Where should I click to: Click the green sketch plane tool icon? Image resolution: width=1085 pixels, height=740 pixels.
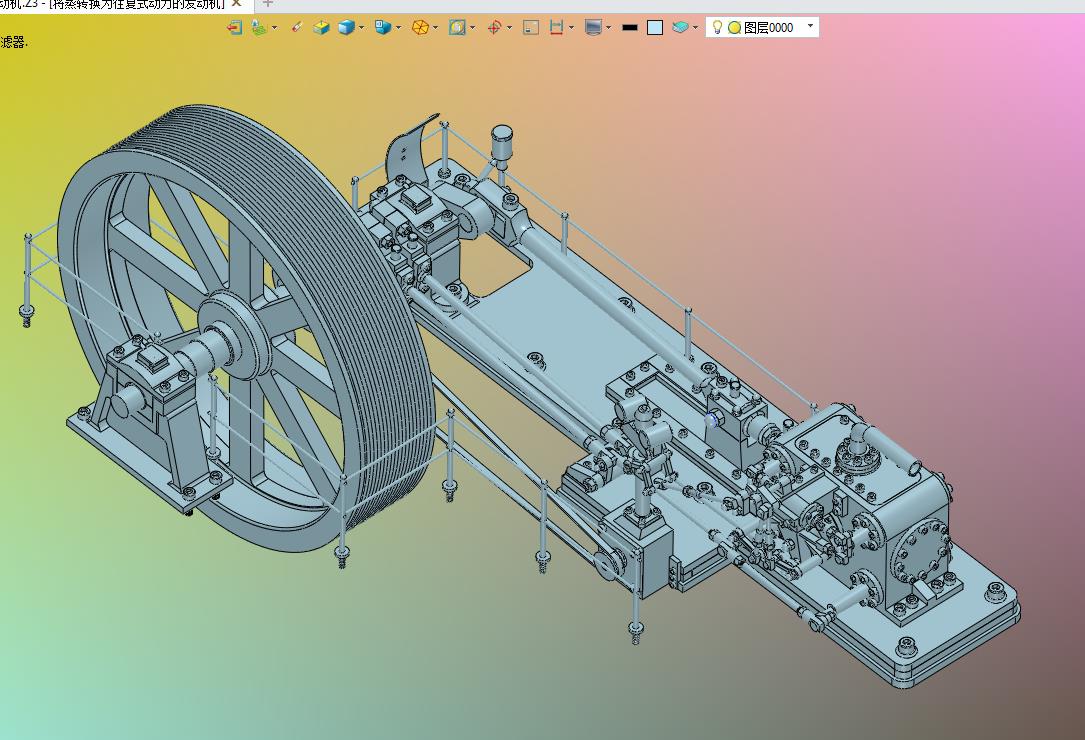[x=259, y=28]
